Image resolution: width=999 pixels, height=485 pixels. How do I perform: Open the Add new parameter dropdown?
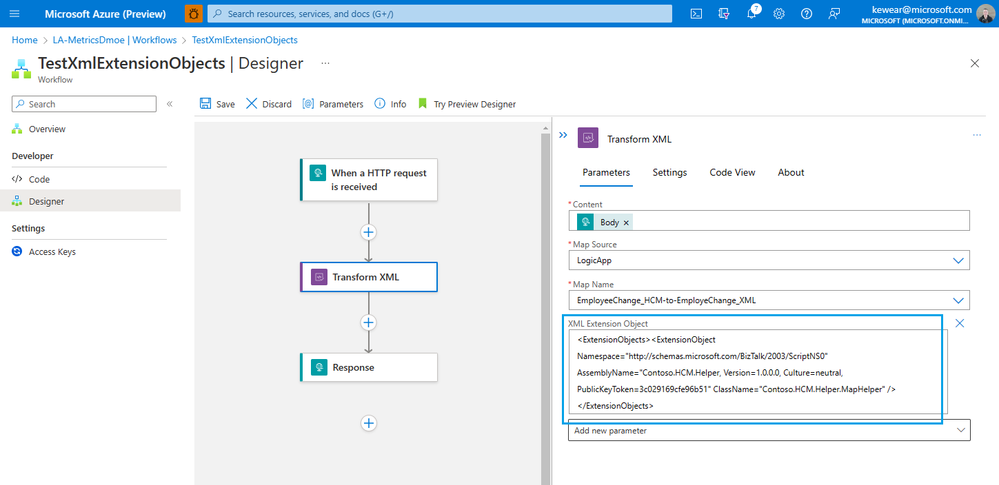[769, 430]
